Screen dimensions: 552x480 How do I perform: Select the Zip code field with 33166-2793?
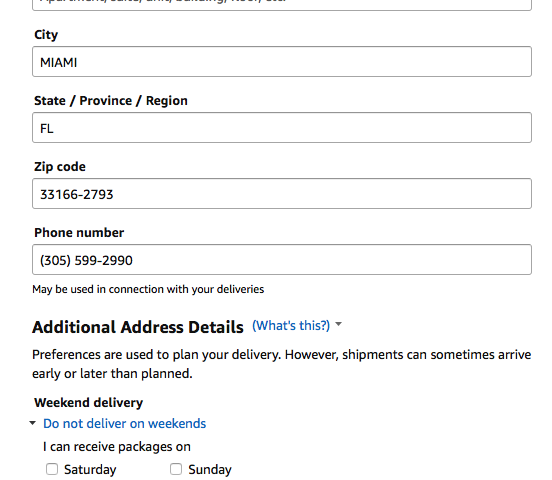282,193
